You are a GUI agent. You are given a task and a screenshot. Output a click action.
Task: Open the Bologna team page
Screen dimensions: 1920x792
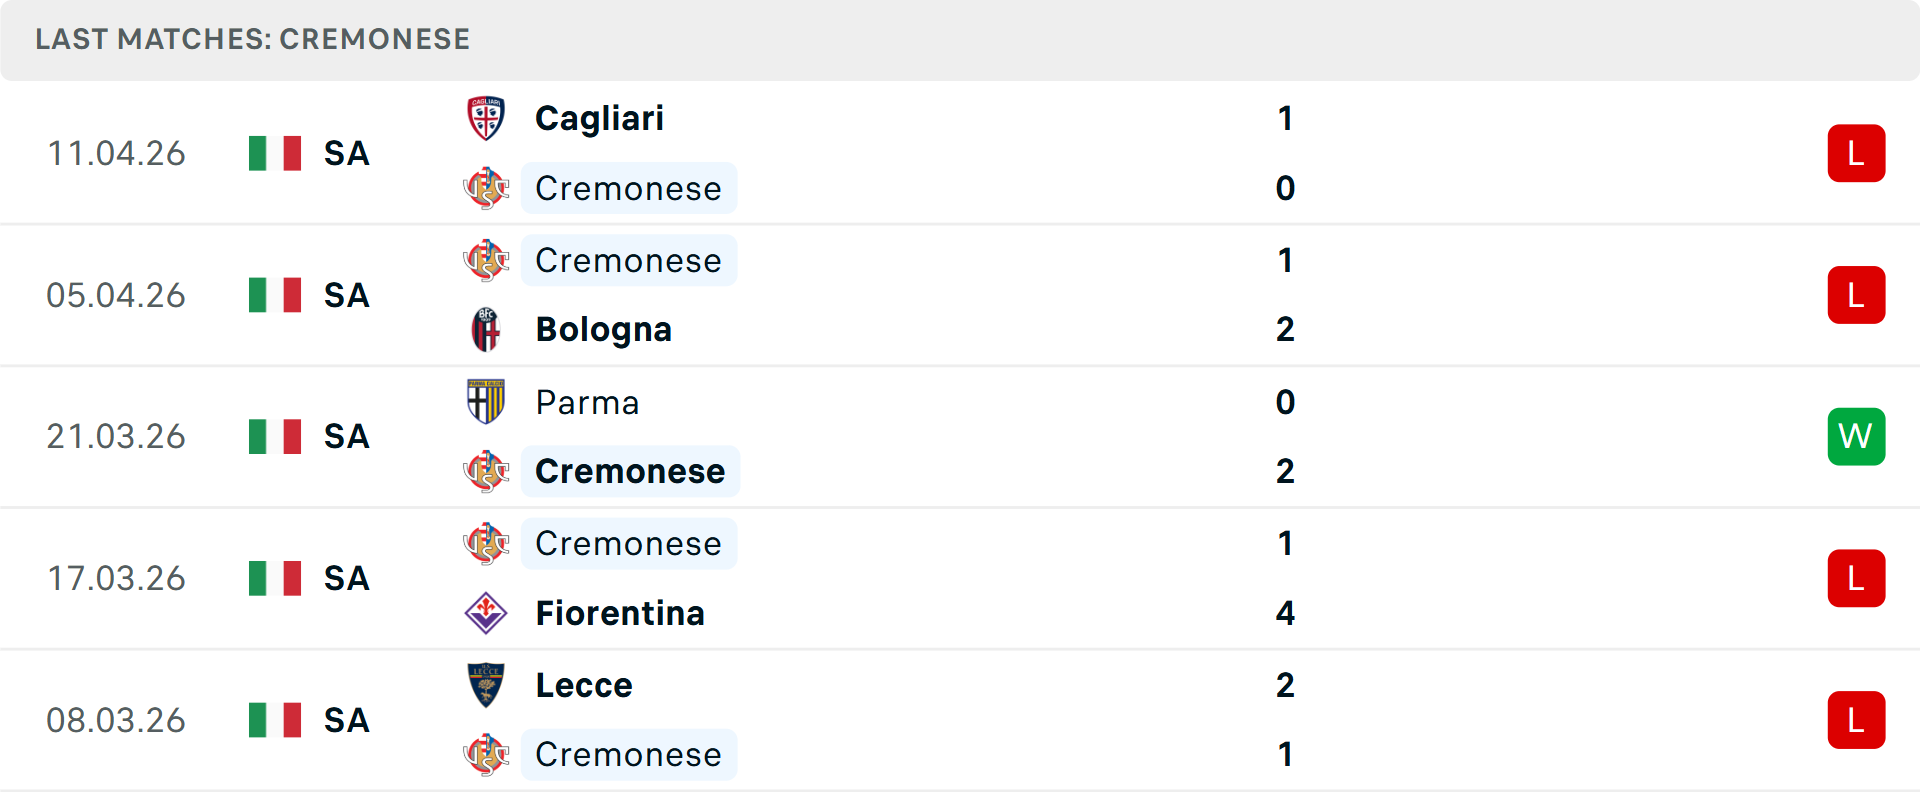(603, 330)
